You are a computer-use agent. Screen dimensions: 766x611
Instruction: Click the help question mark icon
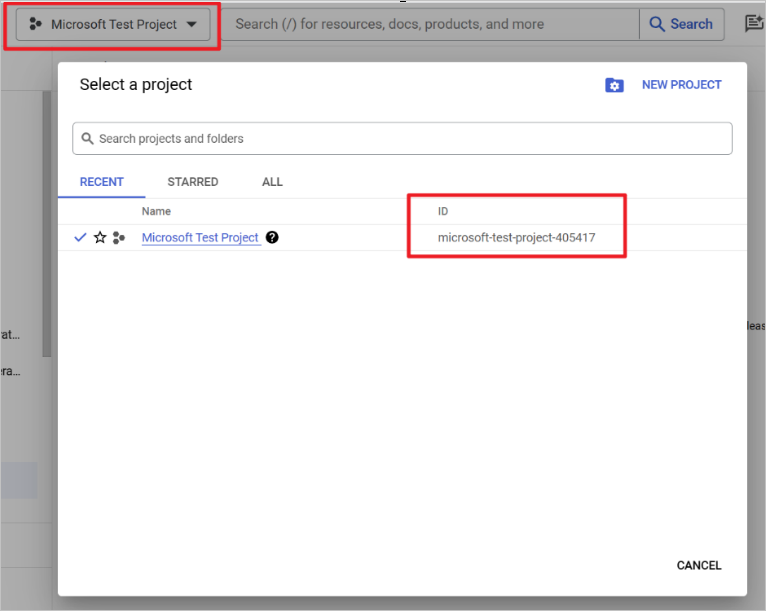(x=272, y=237)
